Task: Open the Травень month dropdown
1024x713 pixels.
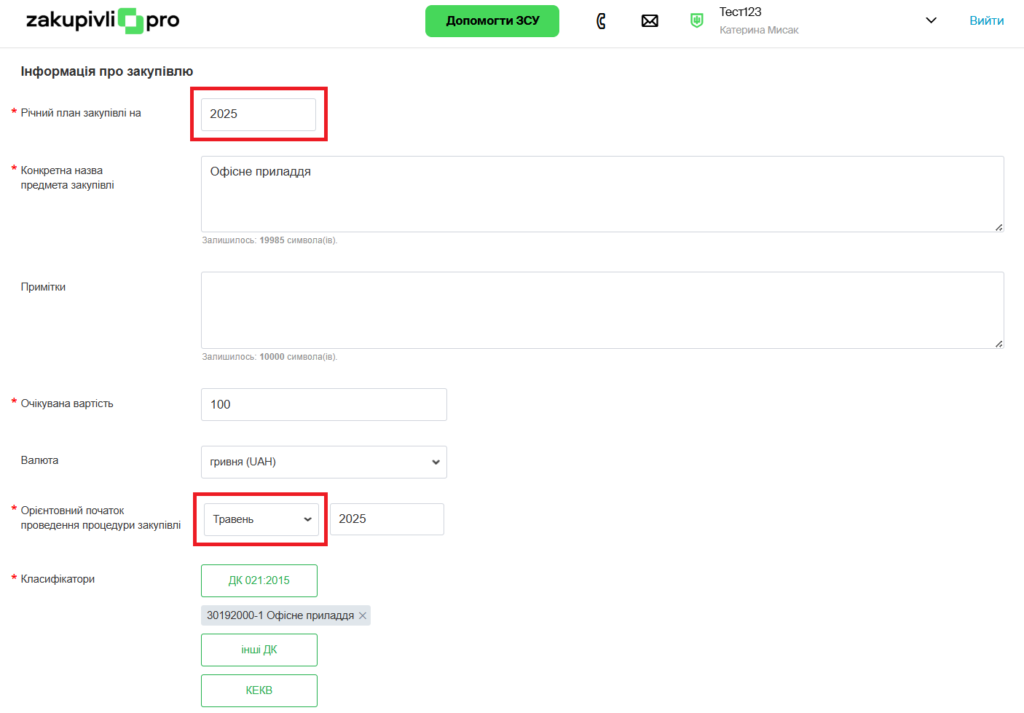Action: tap(261, 520)
